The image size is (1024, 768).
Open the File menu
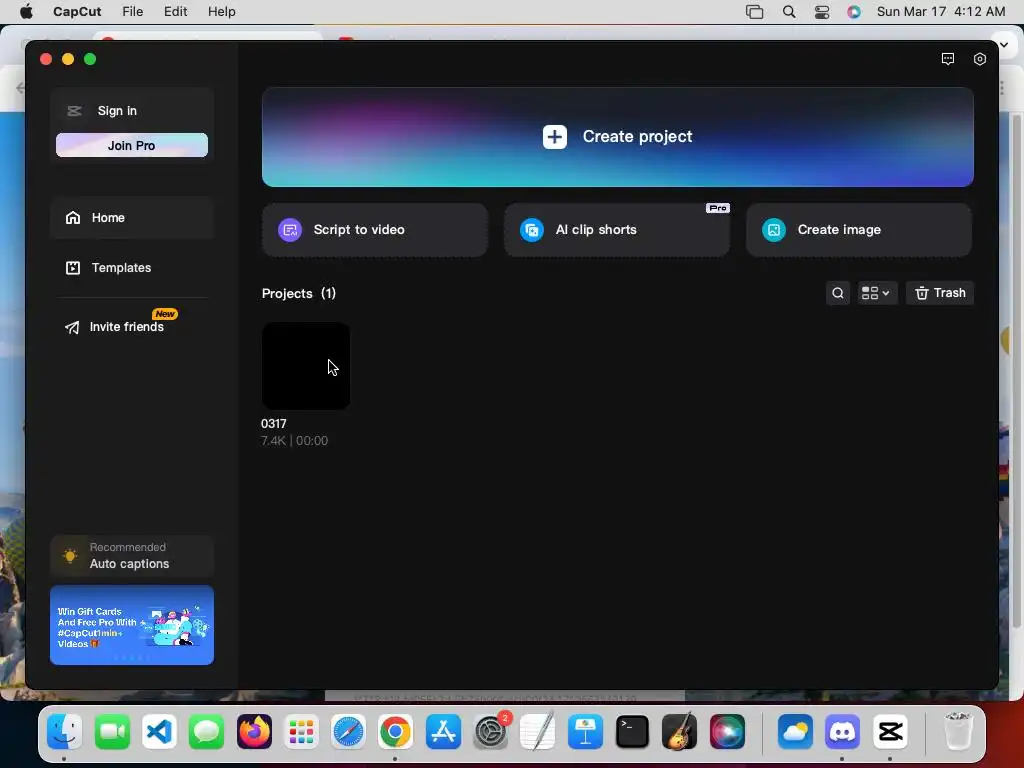(133, 12)
